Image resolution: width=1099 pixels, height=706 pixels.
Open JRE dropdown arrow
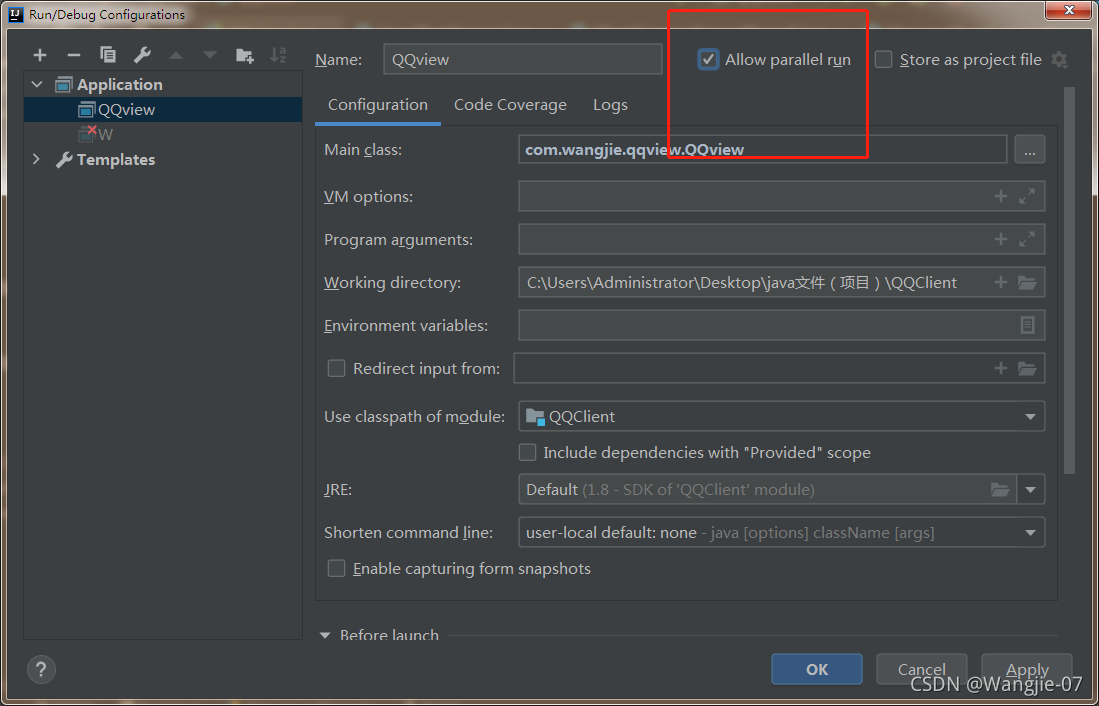pyautogui.click(x=1030, y=489)
